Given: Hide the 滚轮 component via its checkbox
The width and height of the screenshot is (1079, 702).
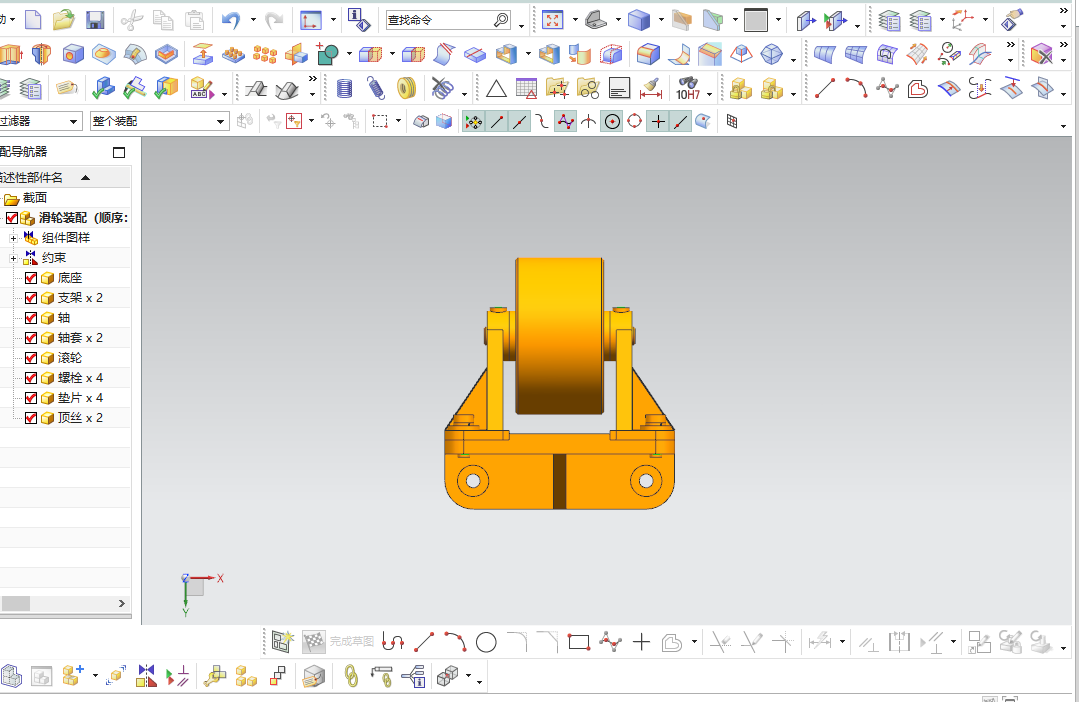Looking at the screenshot, I should tap(31, 358).
